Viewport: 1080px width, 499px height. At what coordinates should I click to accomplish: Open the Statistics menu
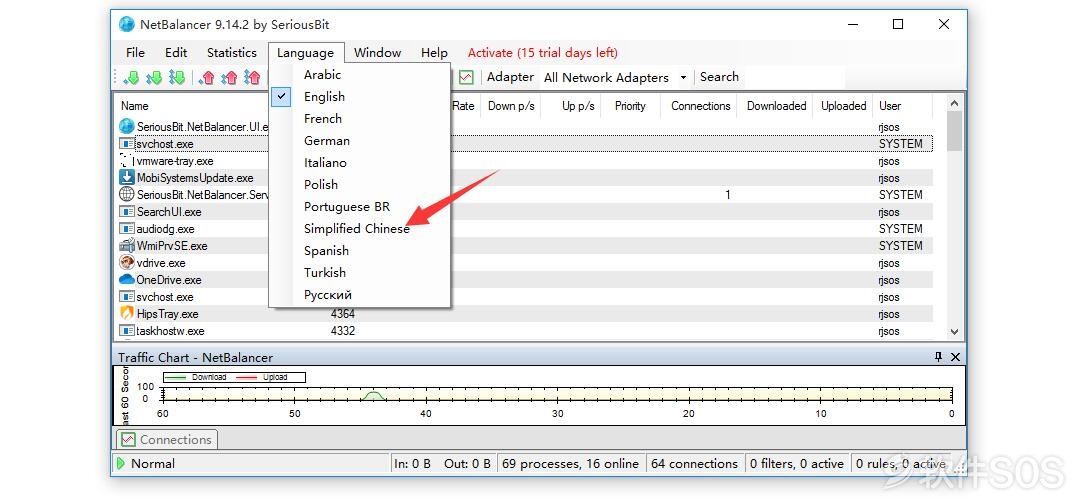[231, 52]
